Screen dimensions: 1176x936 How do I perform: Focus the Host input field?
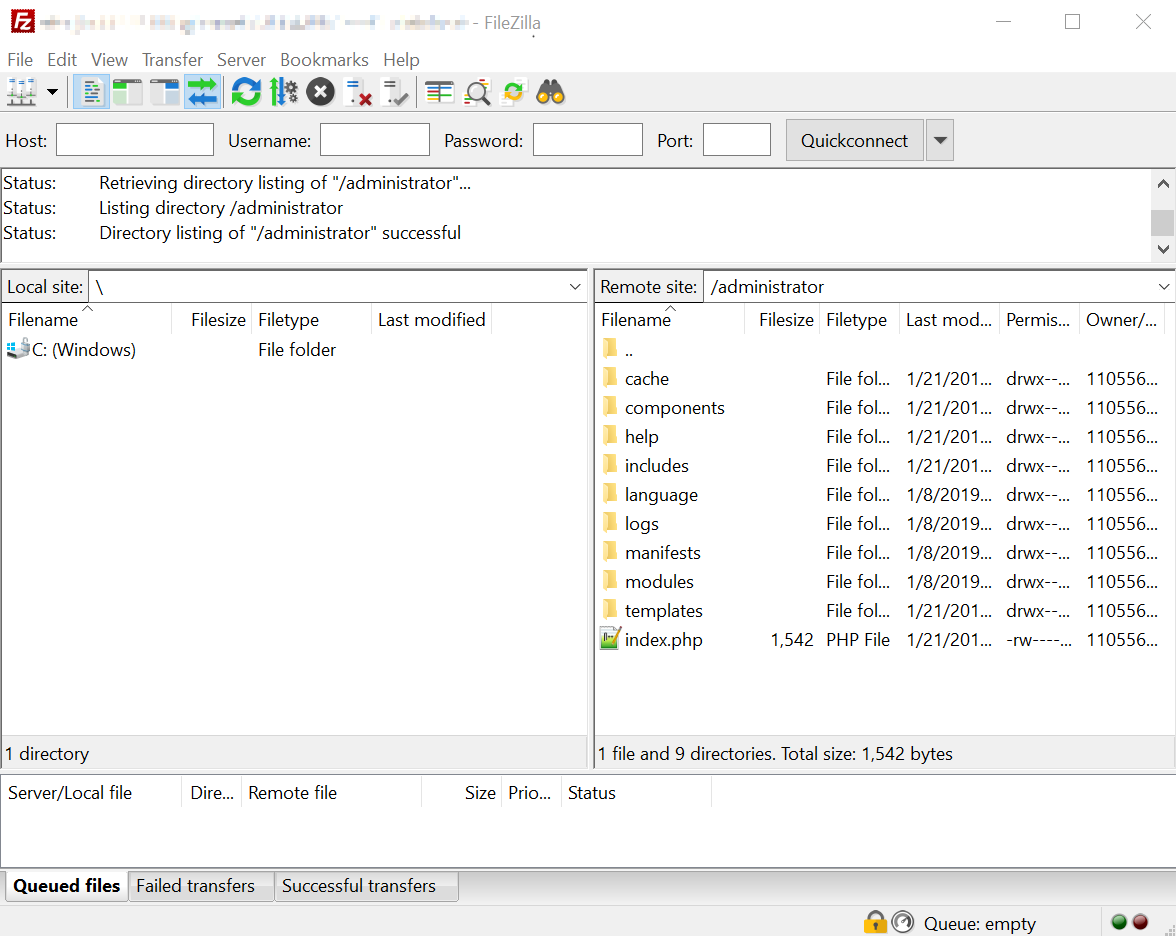coord(135,140)
